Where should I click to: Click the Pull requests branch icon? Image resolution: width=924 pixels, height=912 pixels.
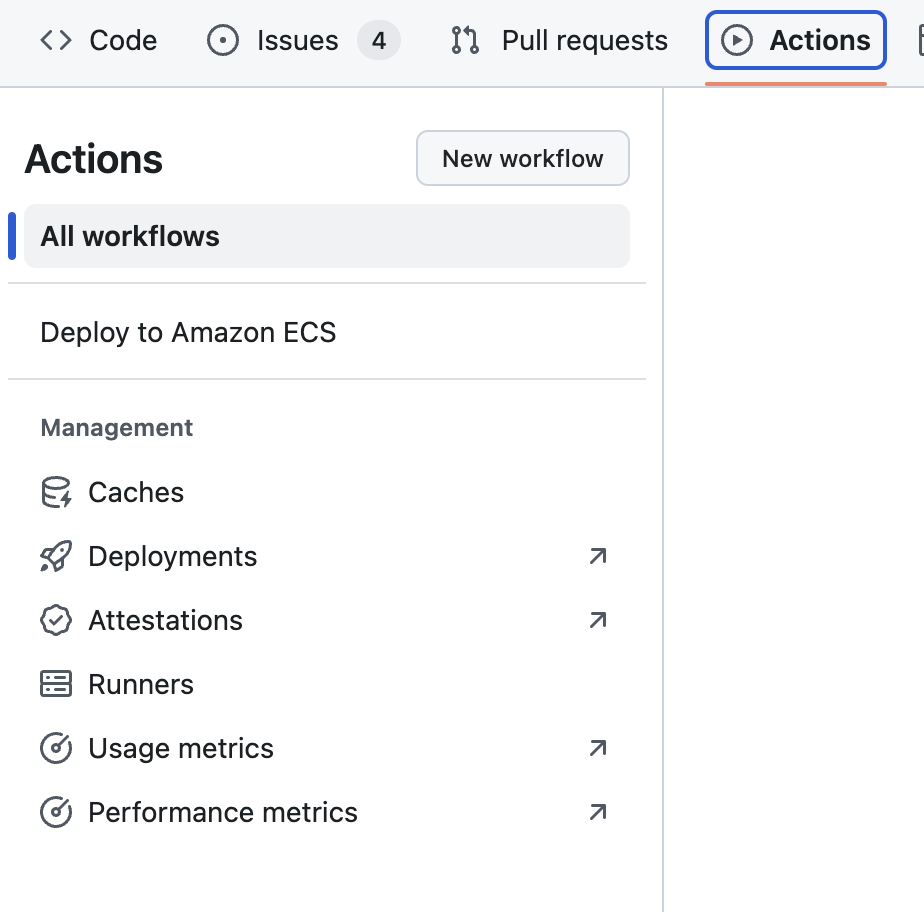(x=465, y=41)
